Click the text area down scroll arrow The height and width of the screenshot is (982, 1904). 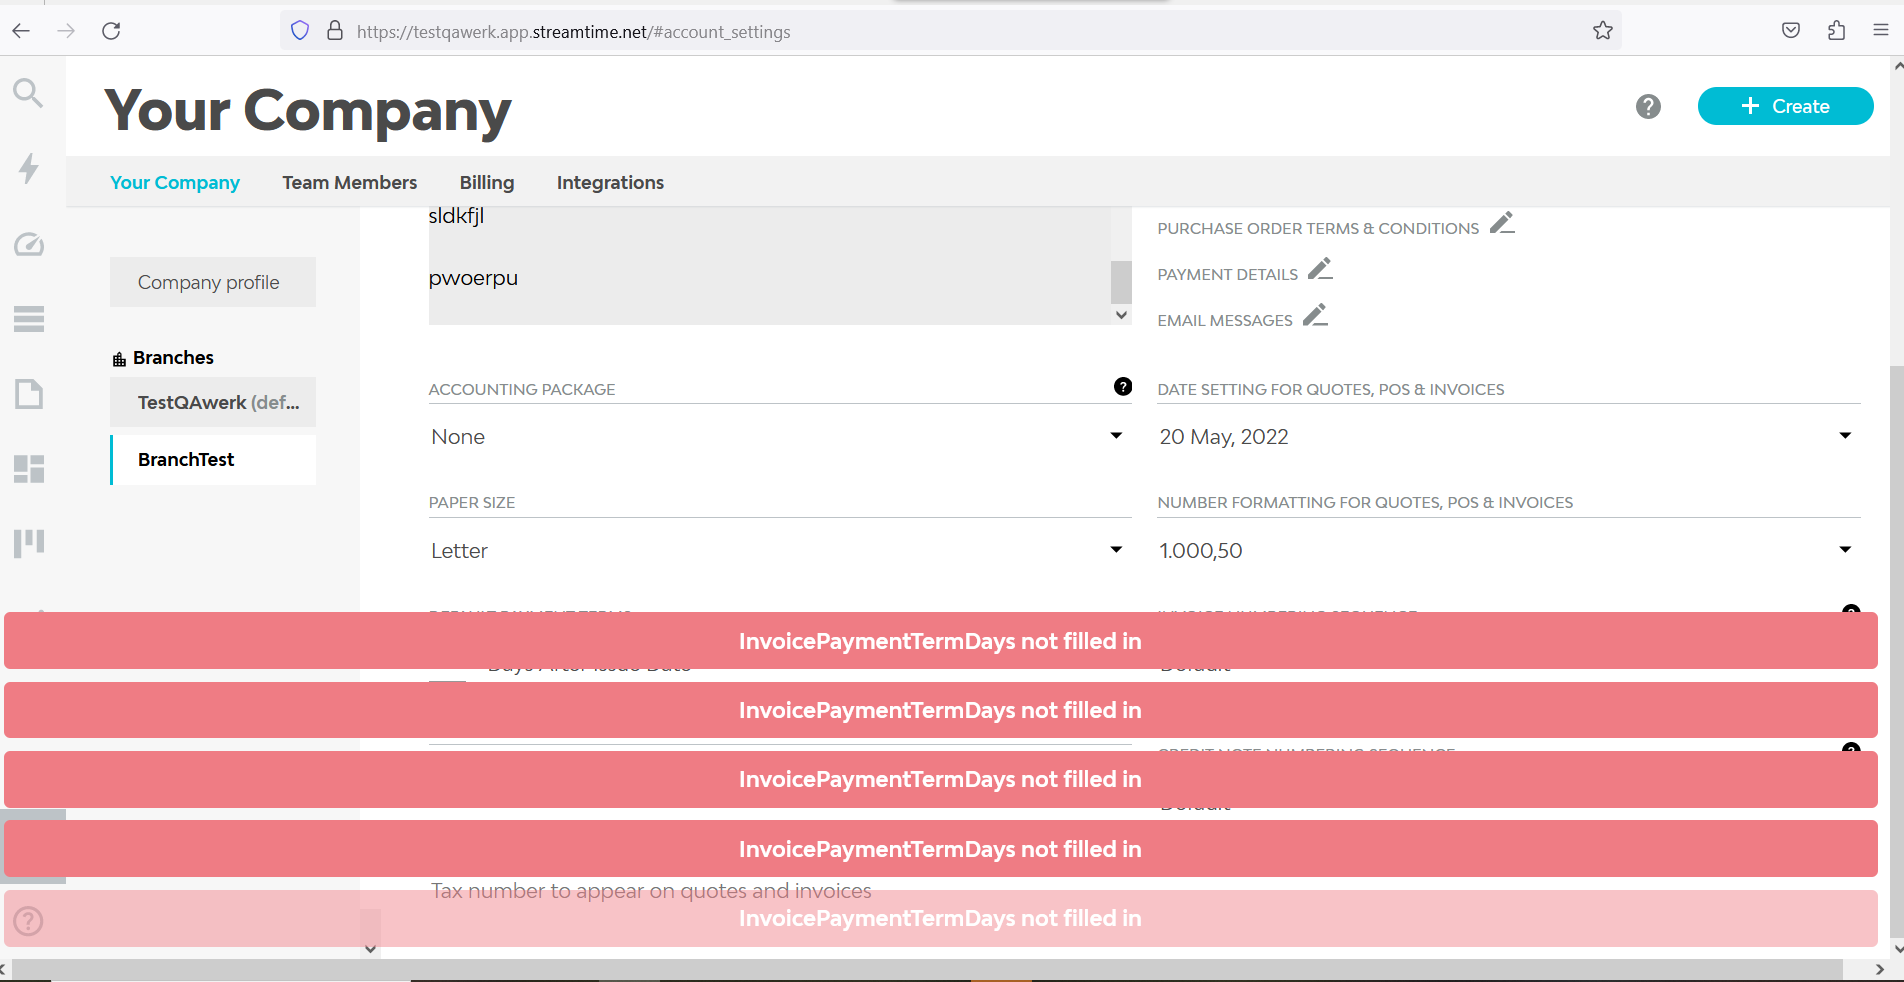click(x=1121, y=315)
